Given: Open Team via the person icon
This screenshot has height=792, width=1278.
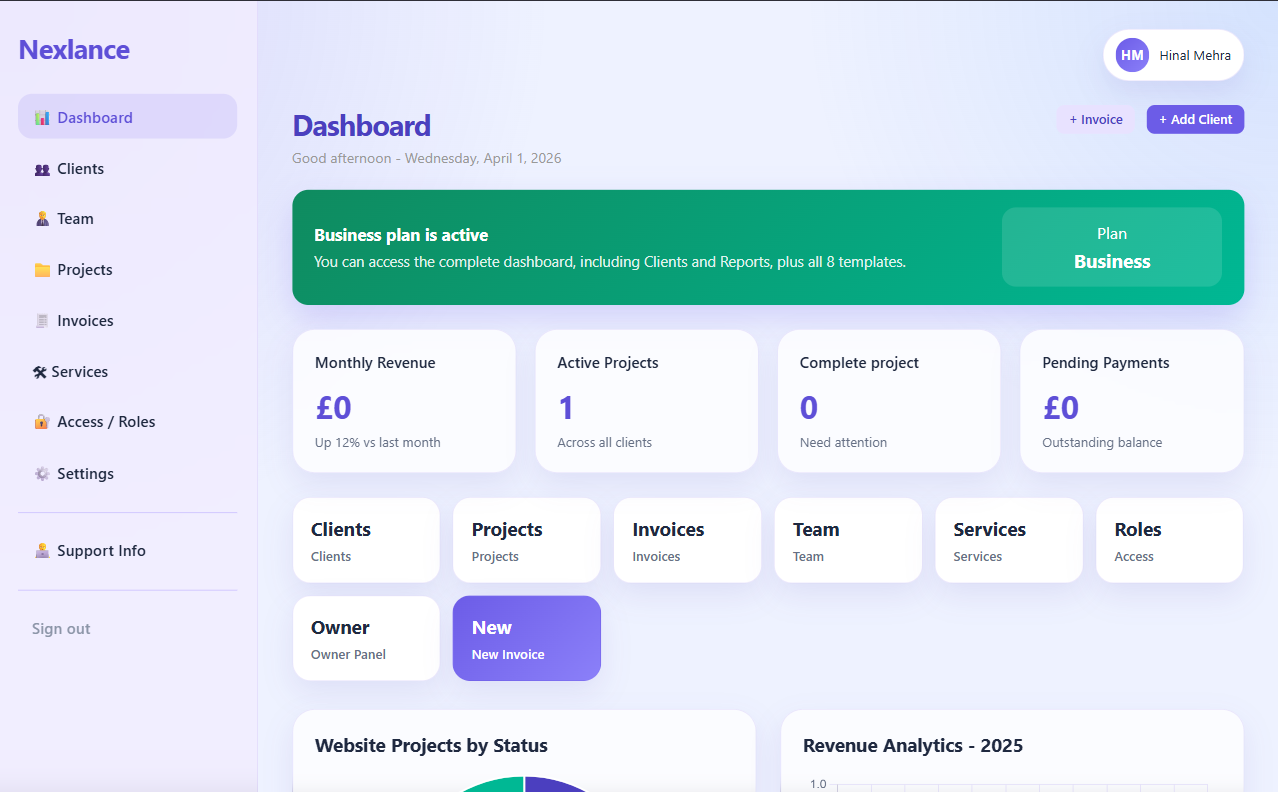Looking at the screenshot, I should [41, 218].
